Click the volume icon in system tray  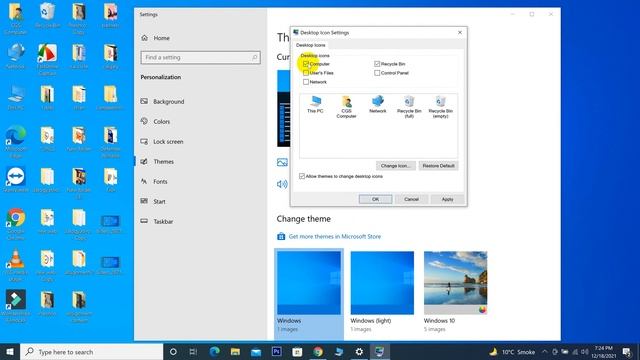584,351
